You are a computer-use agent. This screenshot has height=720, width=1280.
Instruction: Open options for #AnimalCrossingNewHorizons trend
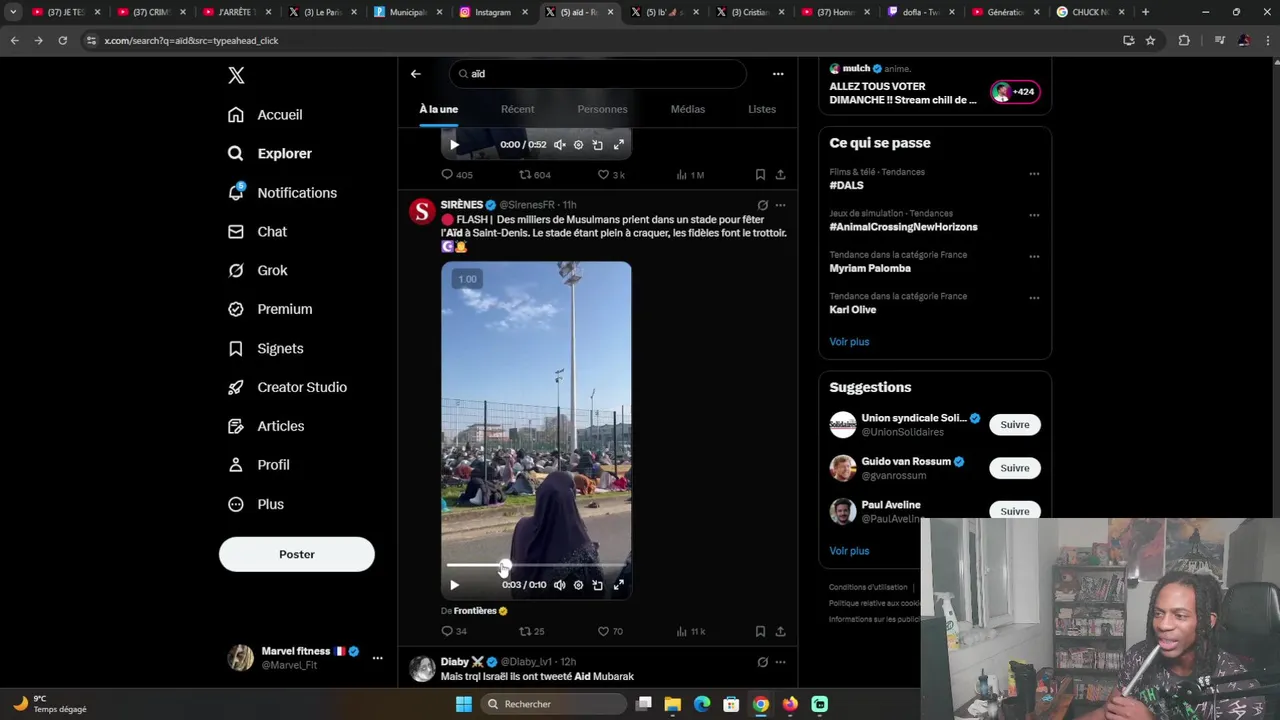click(x=1034, y=214)
